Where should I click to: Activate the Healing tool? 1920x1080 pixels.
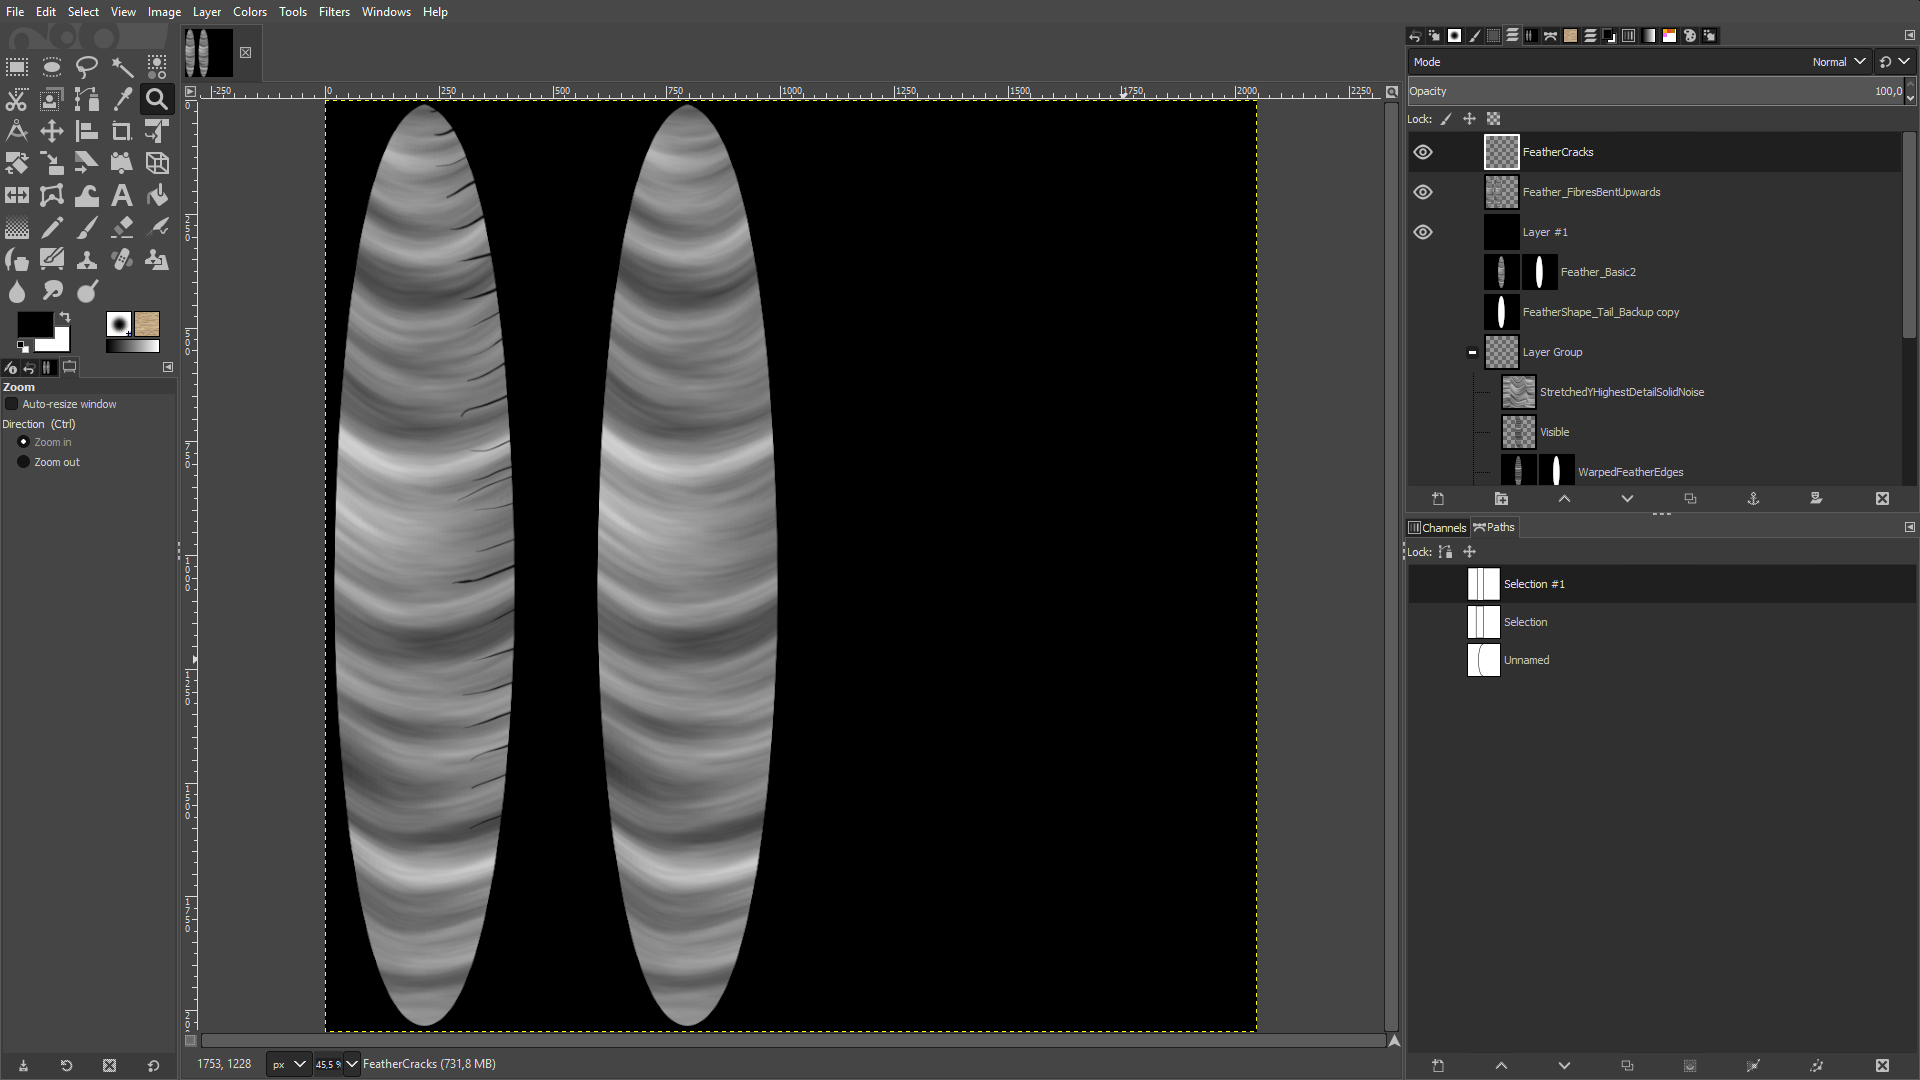click(x=122, y=260)
